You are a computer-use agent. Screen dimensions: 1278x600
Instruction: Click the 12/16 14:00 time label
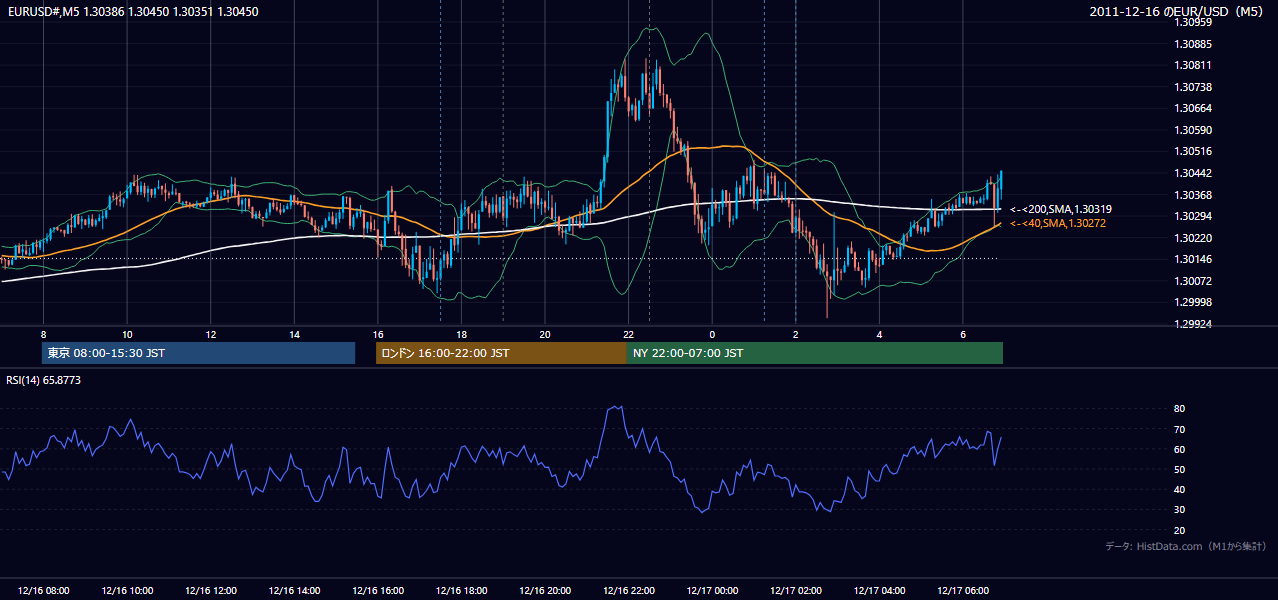point(294,591)
